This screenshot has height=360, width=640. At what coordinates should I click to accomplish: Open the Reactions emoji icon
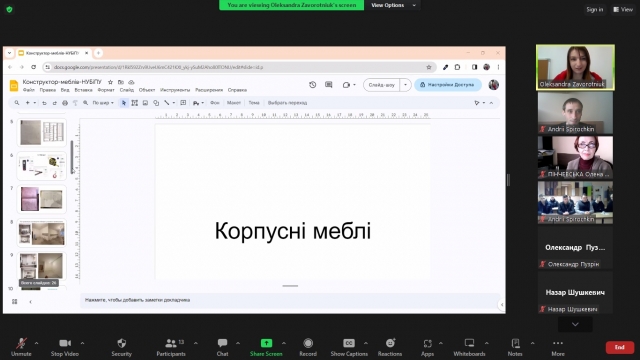390,343
